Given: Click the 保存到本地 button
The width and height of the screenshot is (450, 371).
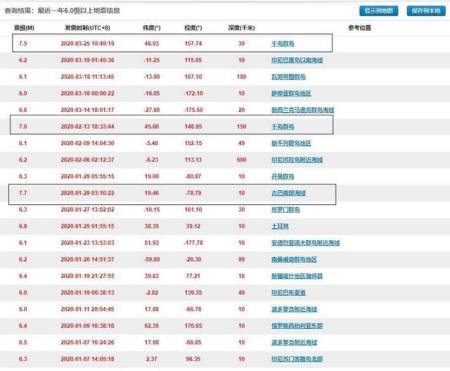Looking at the screenshot, I should point(426,11).
